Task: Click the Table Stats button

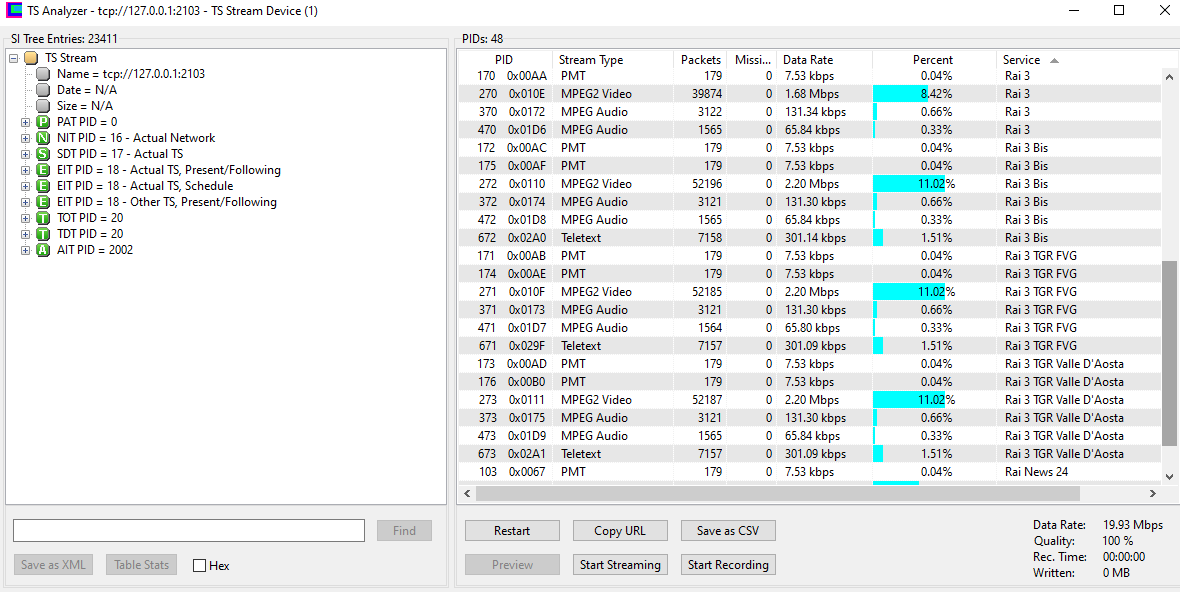Action: tap(141, 565)
